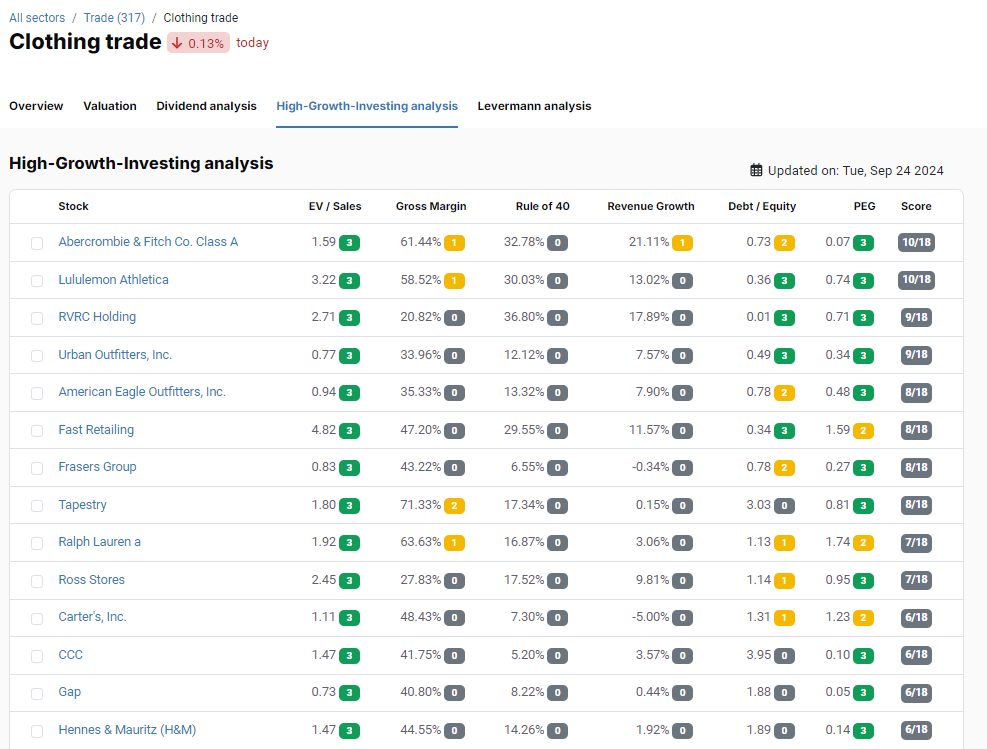Click RVRC Holding's 36.80% Rule of 40 value
This screenshot has width=987, height=749.
click(x=524, y=317)
